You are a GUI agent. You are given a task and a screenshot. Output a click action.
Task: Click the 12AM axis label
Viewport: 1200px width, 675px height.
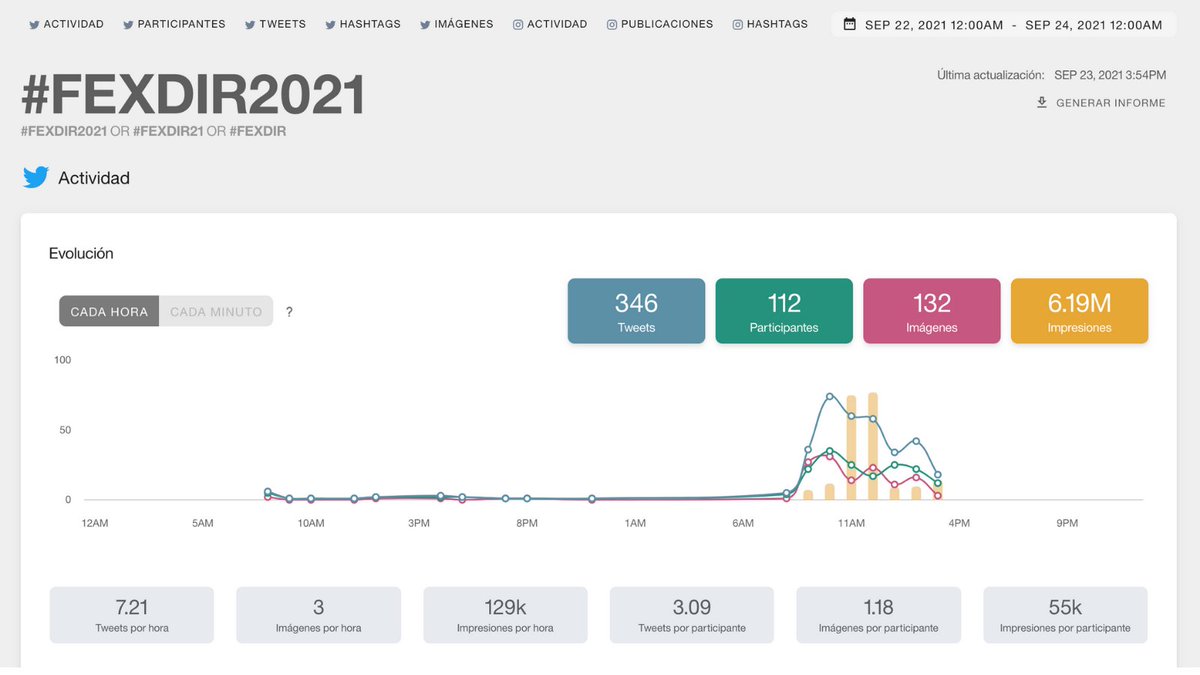click(94, 523)
